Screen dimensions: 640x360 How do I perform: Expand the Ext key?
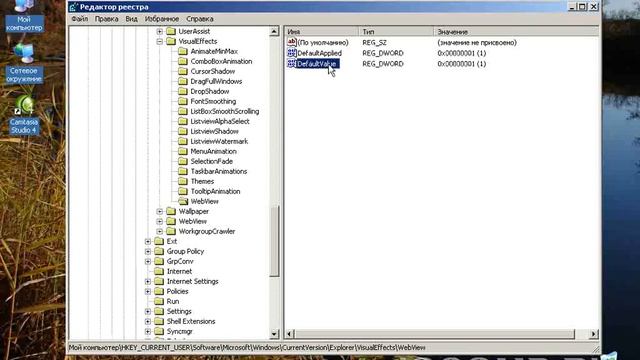coord(148,242)
